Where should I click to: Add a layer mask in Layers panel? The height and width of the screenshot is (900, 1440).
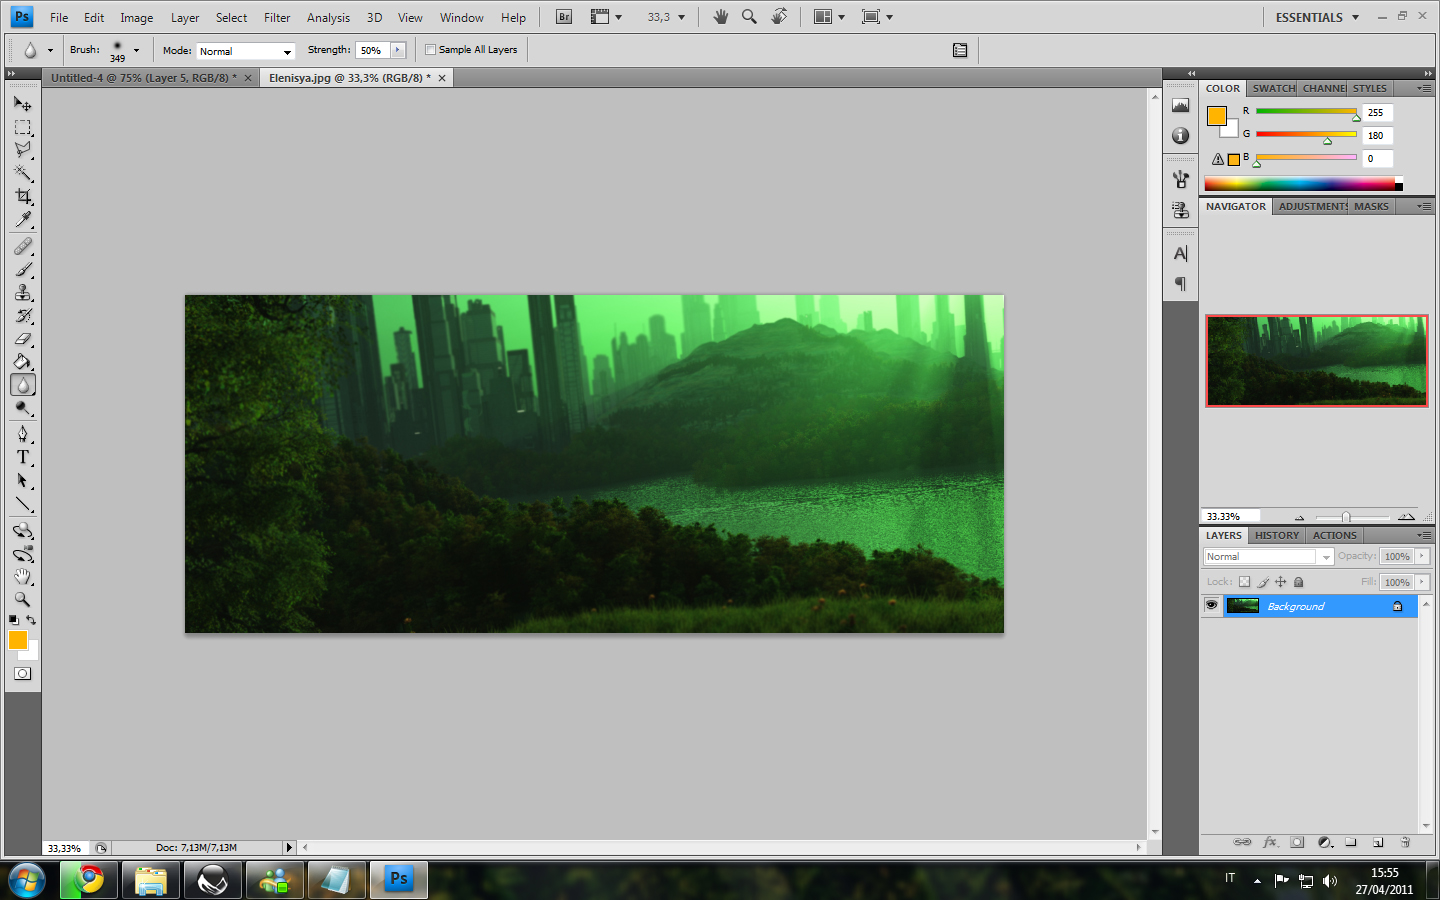[x=1297, y=842]
